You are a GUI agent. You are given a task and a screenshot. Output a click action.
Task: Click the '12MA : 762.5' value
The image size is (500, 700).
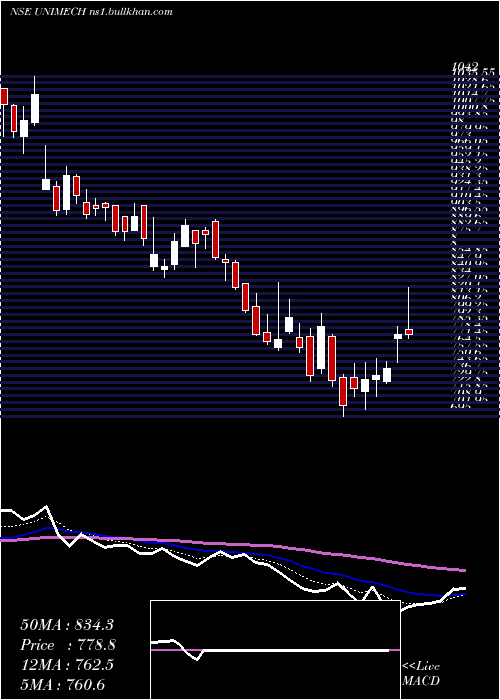click(x=67, y=665)
